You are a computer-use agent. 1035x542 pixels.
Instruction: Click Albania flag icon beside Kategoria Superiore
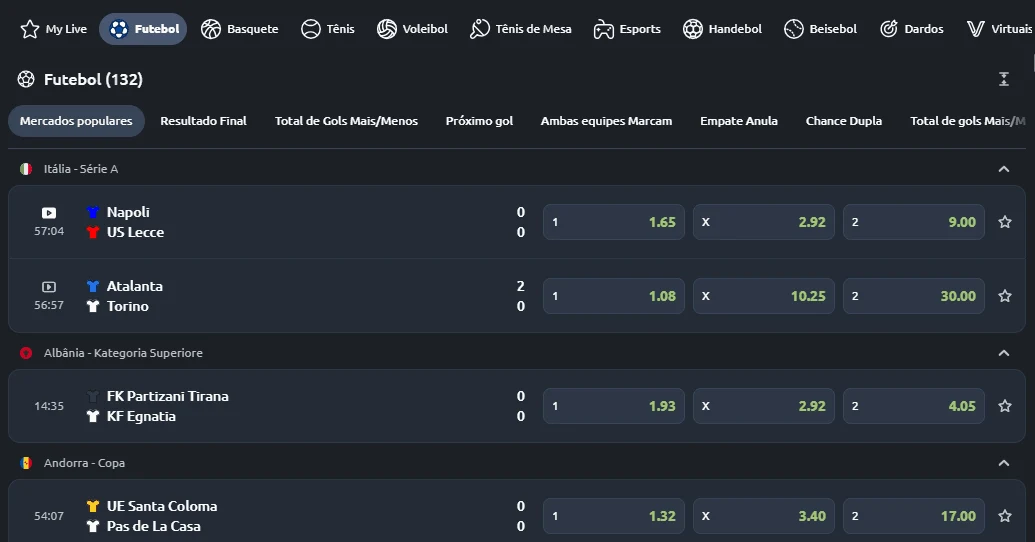point(26,353)
